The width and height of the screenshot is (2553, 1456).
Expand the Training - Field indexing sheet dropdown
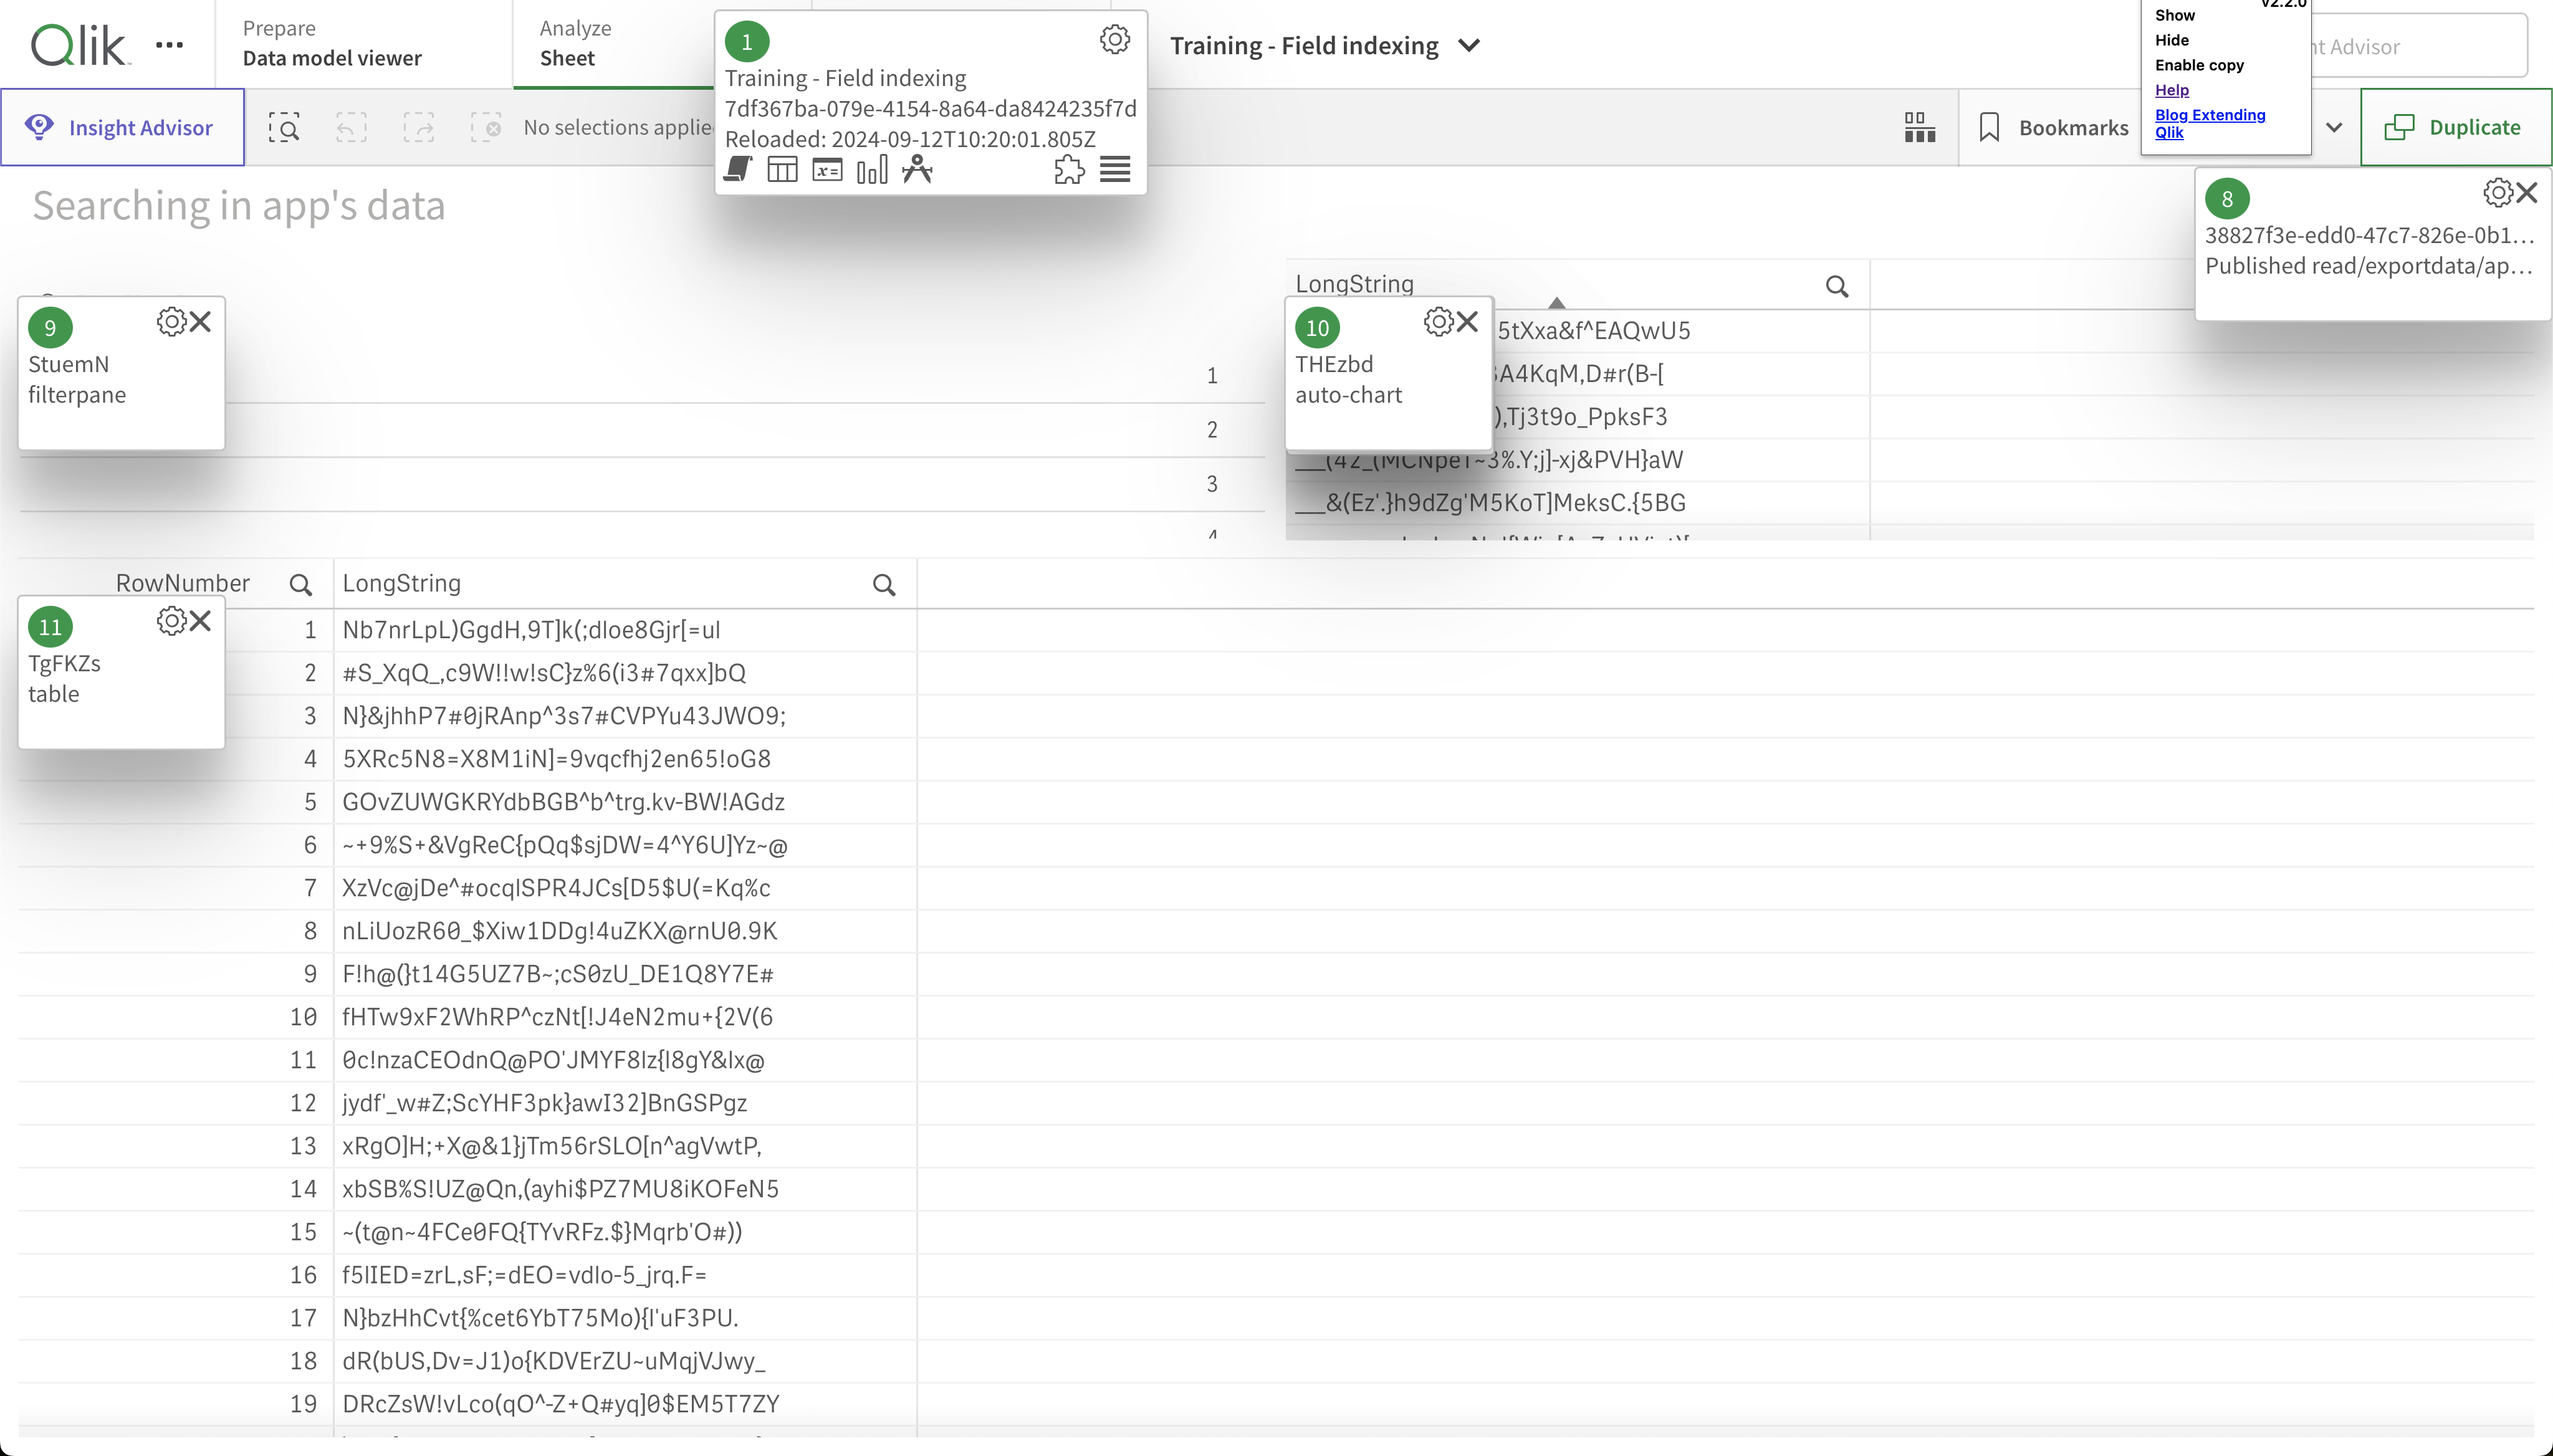point(1467,45)
